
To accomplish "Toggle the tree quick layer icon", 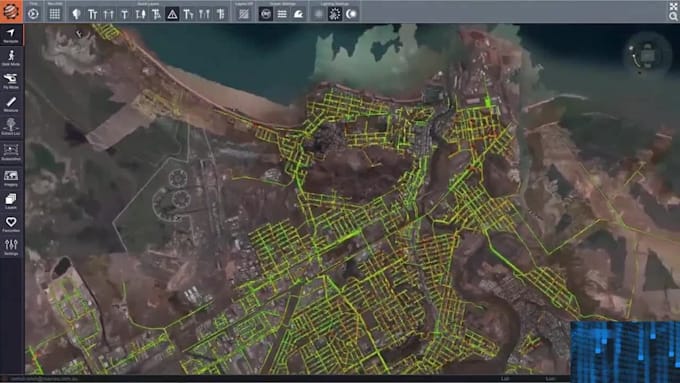I will click(x=76, y=14).
